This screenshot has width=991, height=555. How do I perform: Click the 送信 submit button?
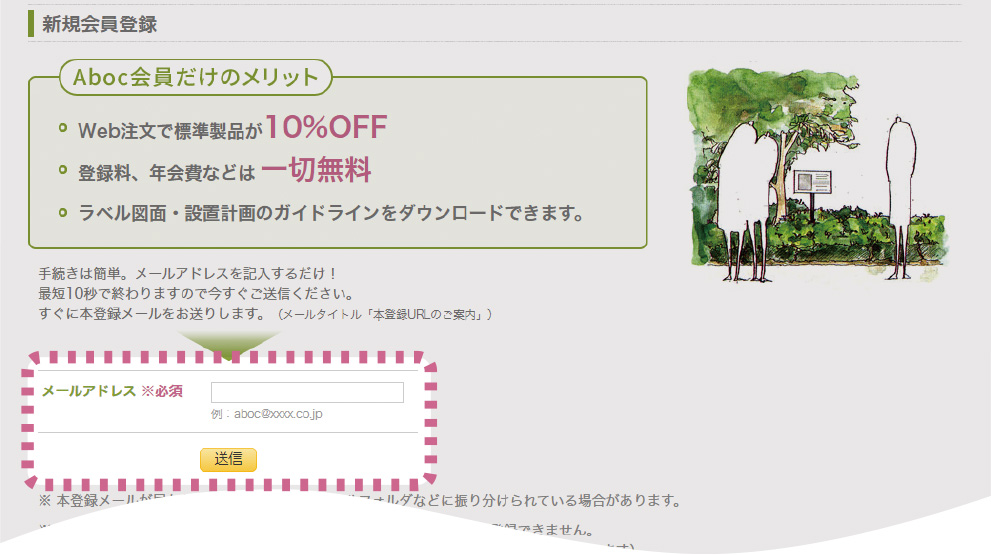click(228, 459)
